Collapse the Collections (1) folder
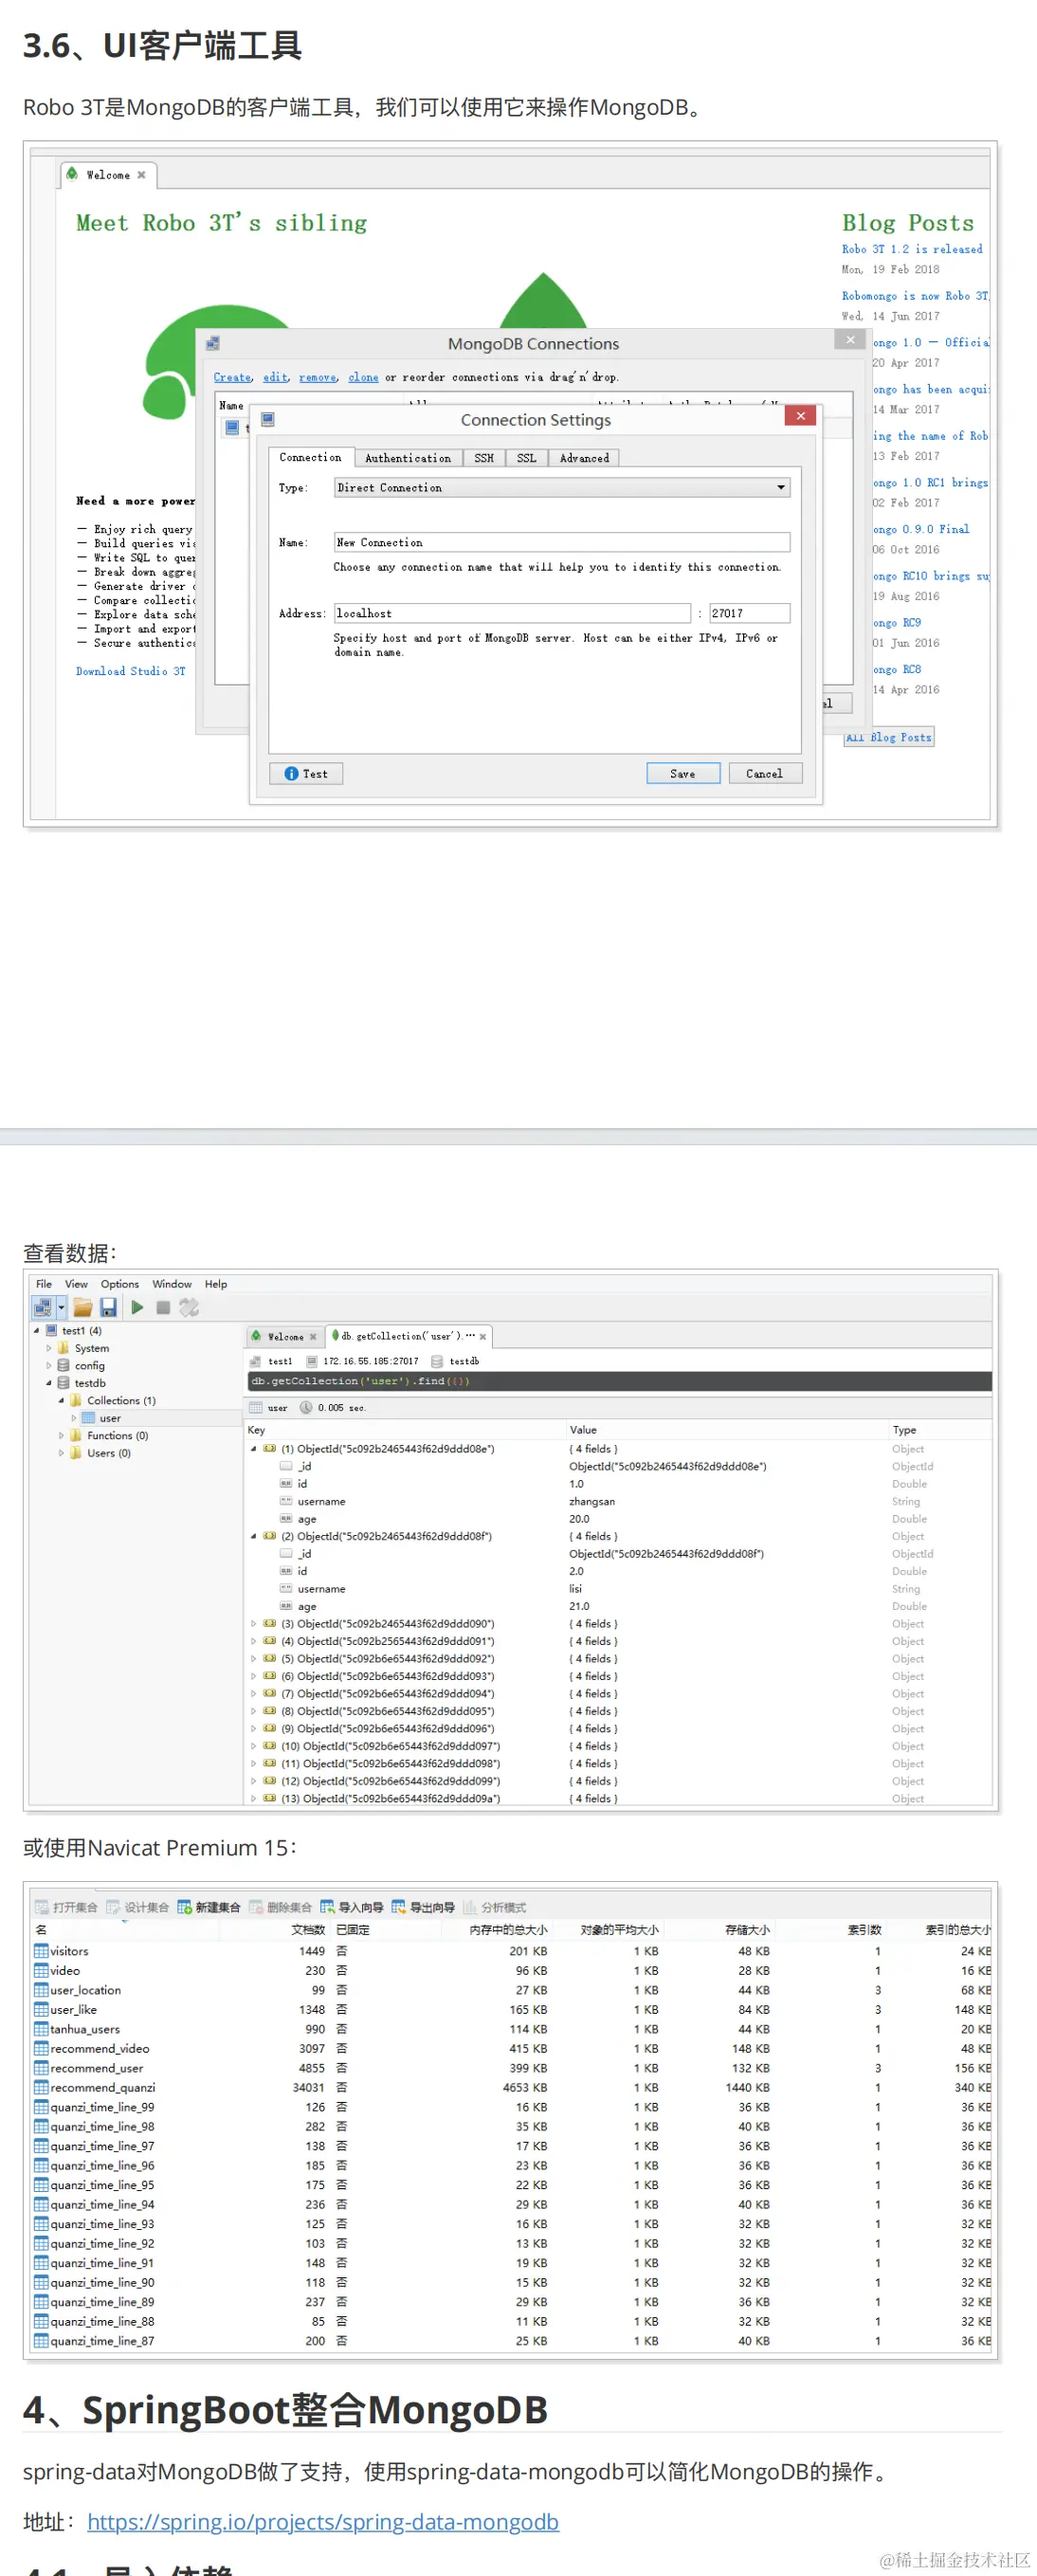1037x2576 pixels. [x=61, y=1401]
